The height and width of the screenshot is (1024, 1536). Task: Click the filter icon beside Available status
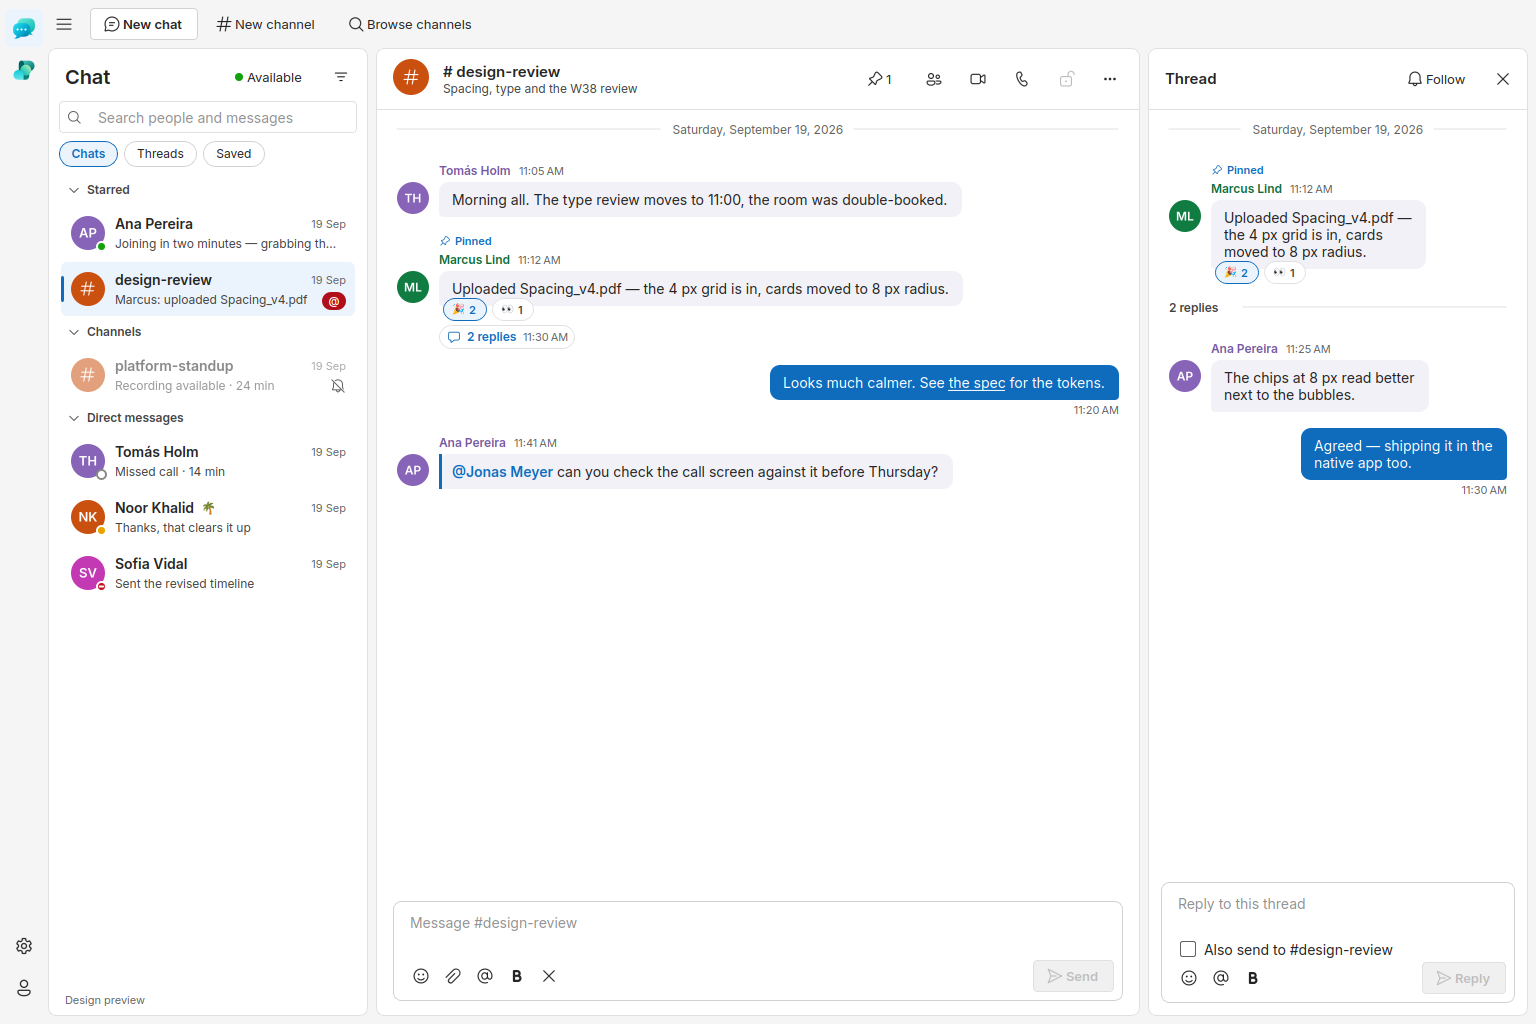pyautogui.click(x=341, y=77)
